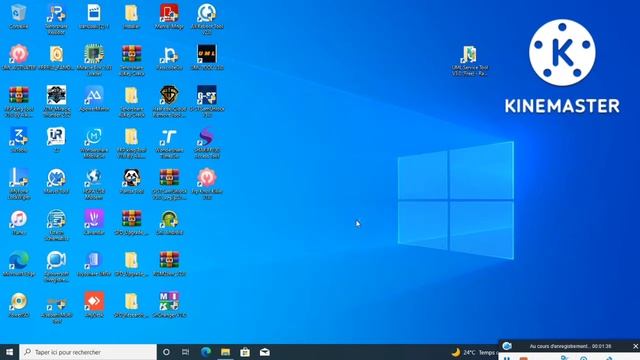This screenshot has width=640, height=360.
Task: Launch Edge from the taskbar
Action: click(206, 352)
